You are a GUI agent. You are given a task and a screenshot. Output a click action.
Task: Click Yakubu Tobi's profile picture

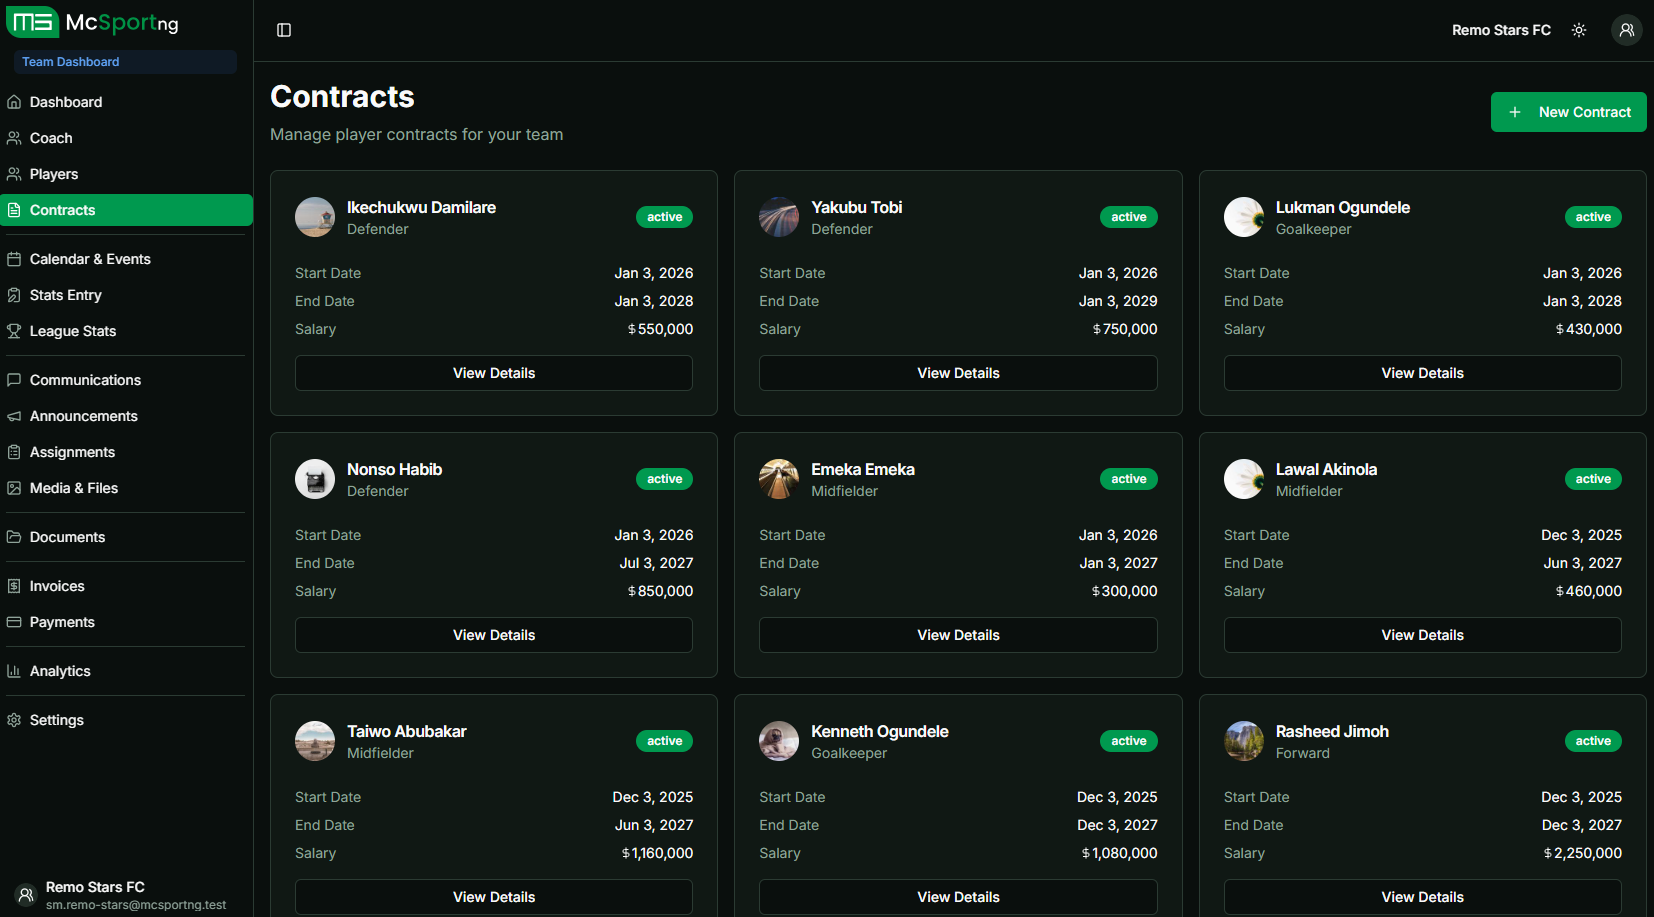pos(779,217)
